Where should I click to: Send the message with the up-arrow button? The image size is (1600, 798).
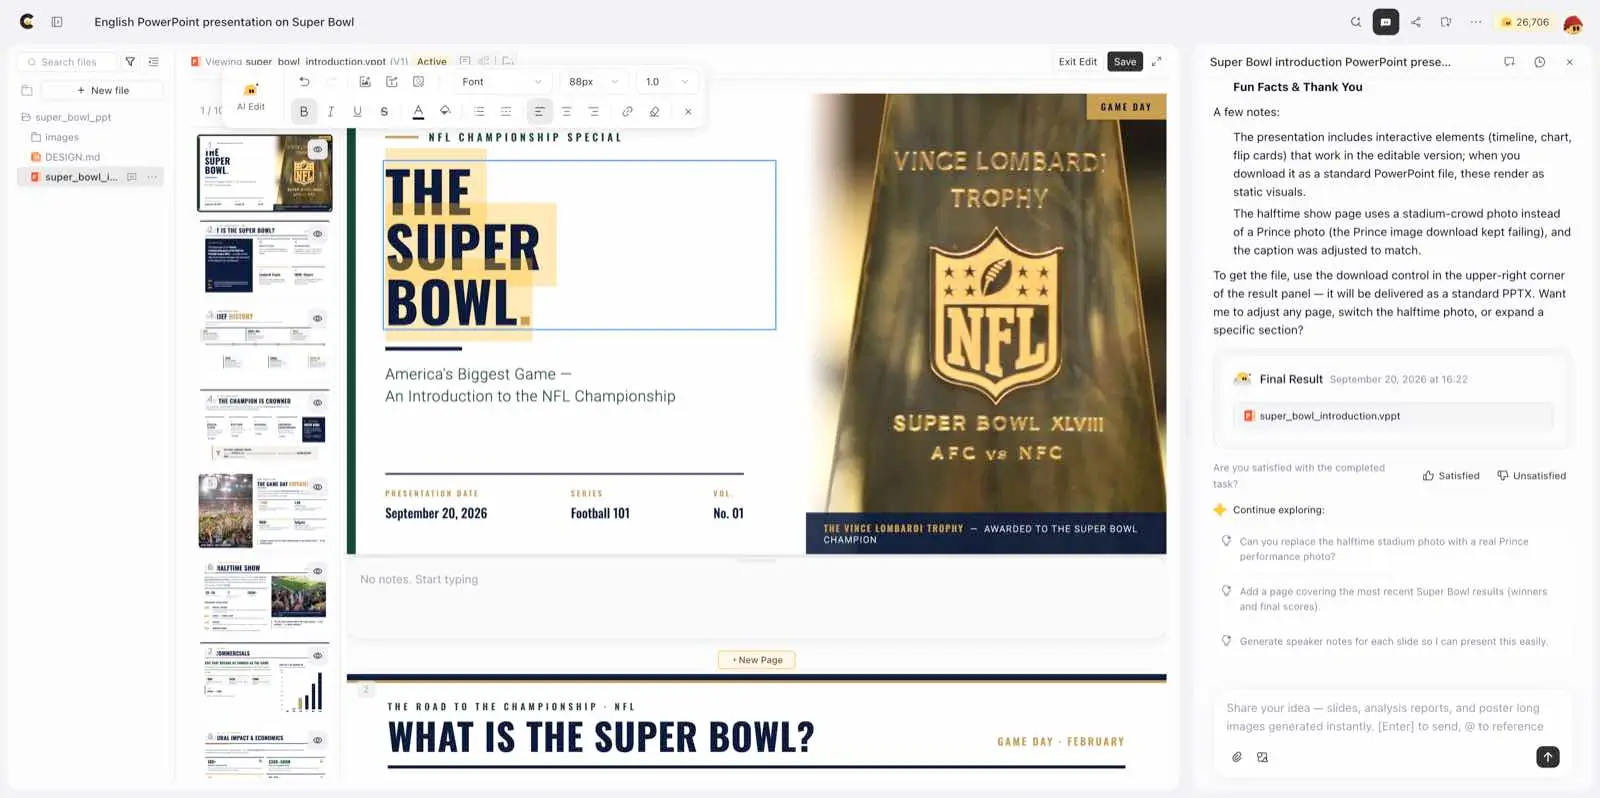pos(1547,757)
